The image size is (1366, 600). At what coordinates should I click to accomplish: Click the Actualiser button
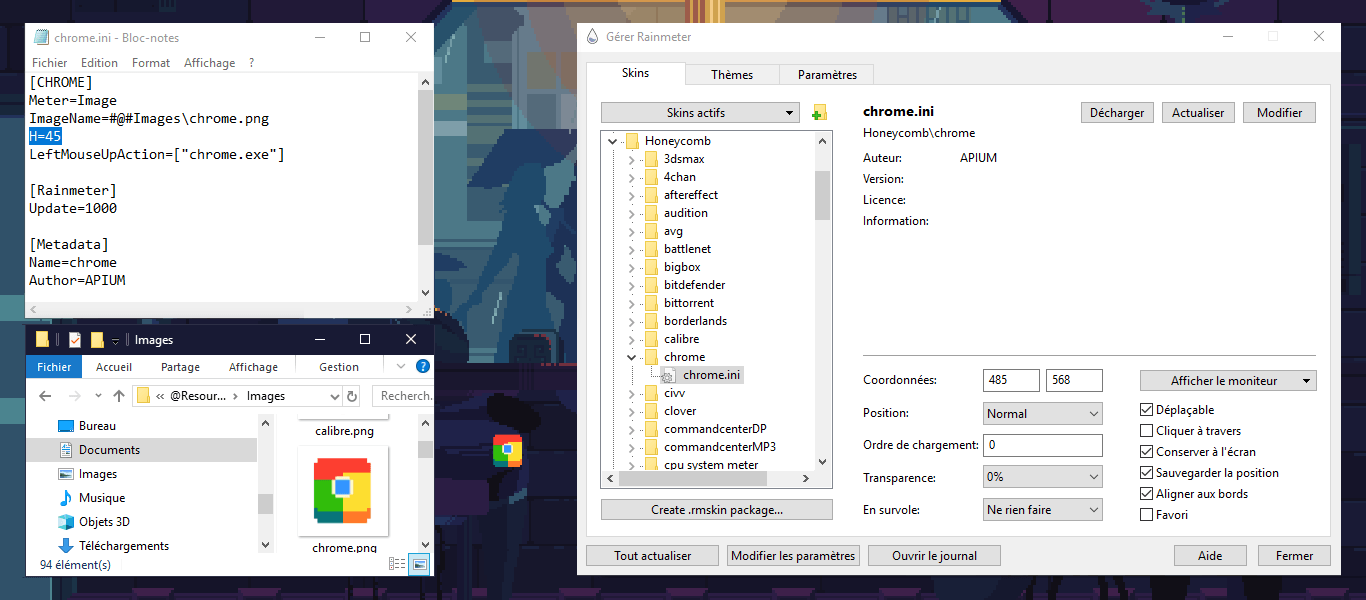(1198, 113)
